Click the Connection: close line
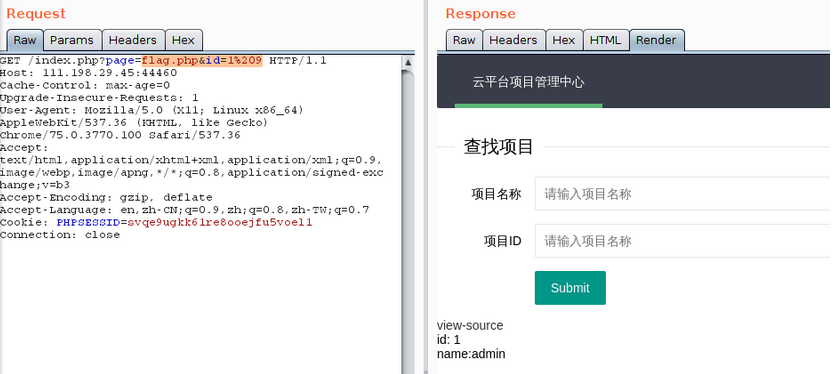 tap(60, 235)
